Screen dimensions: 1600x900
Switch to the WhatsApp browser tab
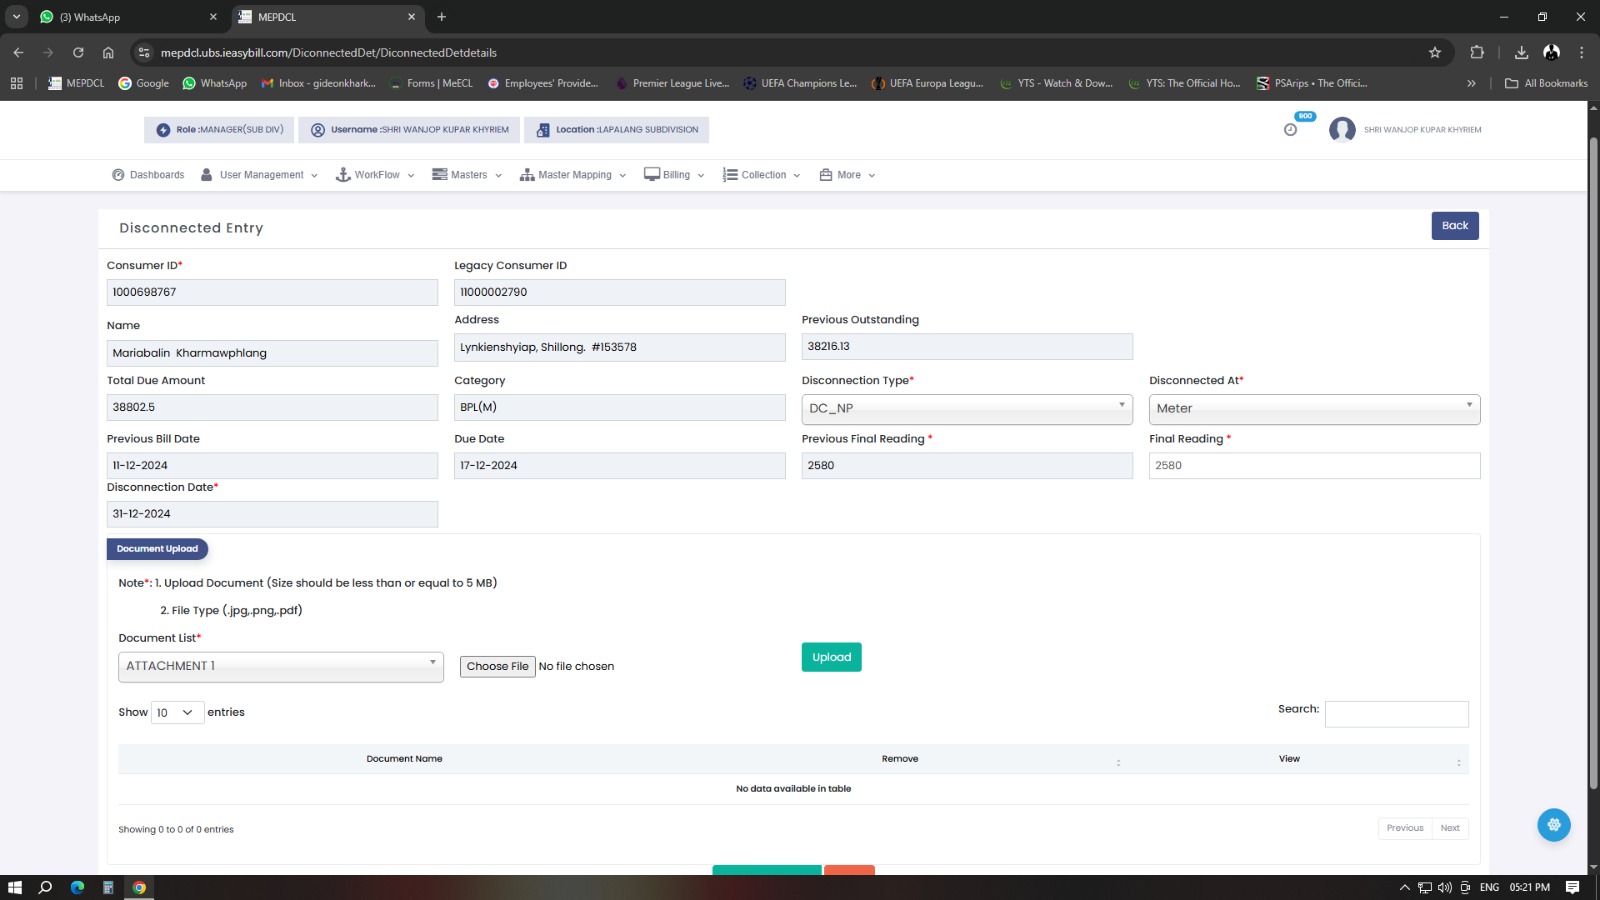(x=125, y=17)
